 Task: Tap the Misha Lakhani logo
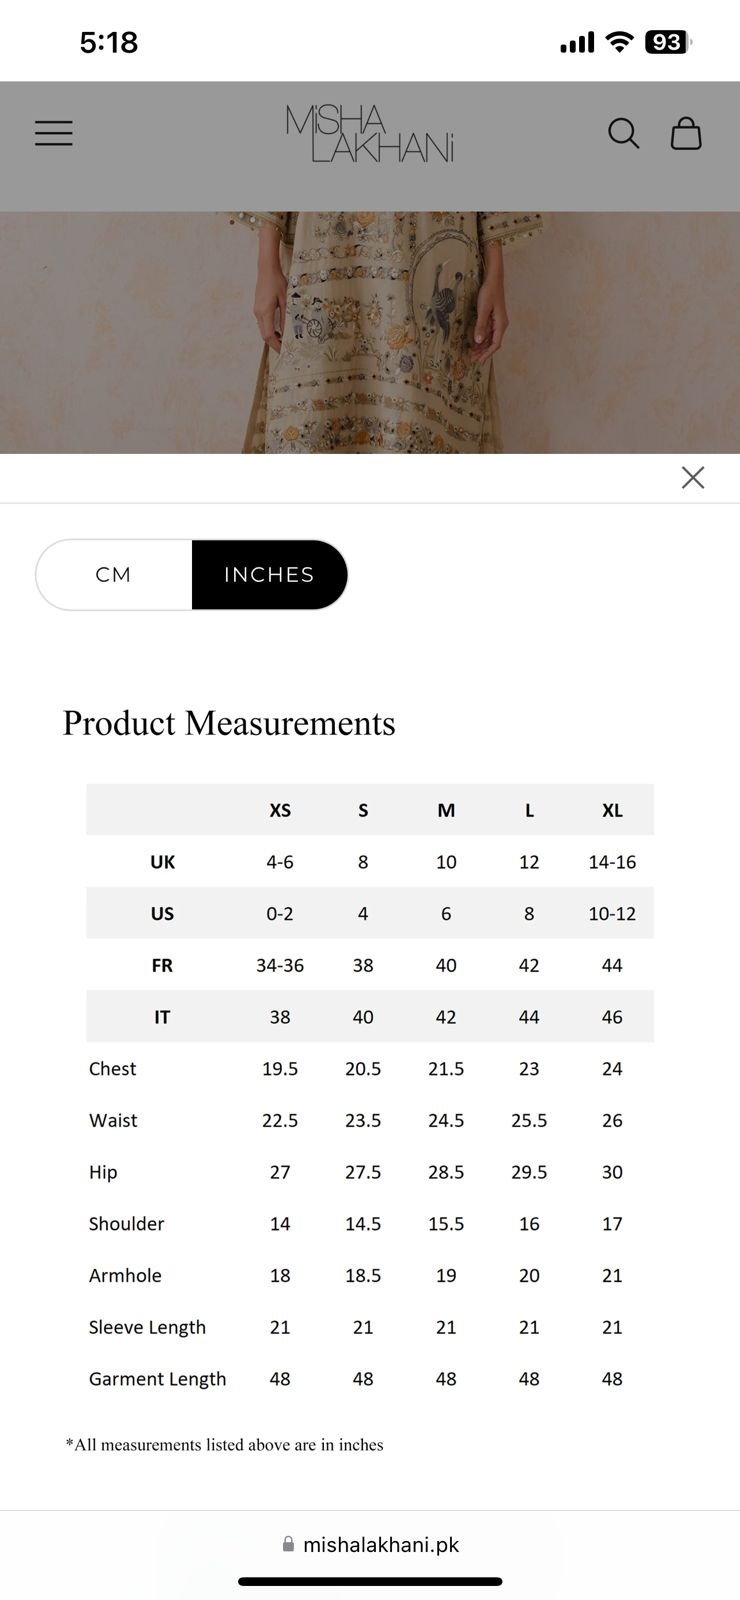click(x=370, y=134)
